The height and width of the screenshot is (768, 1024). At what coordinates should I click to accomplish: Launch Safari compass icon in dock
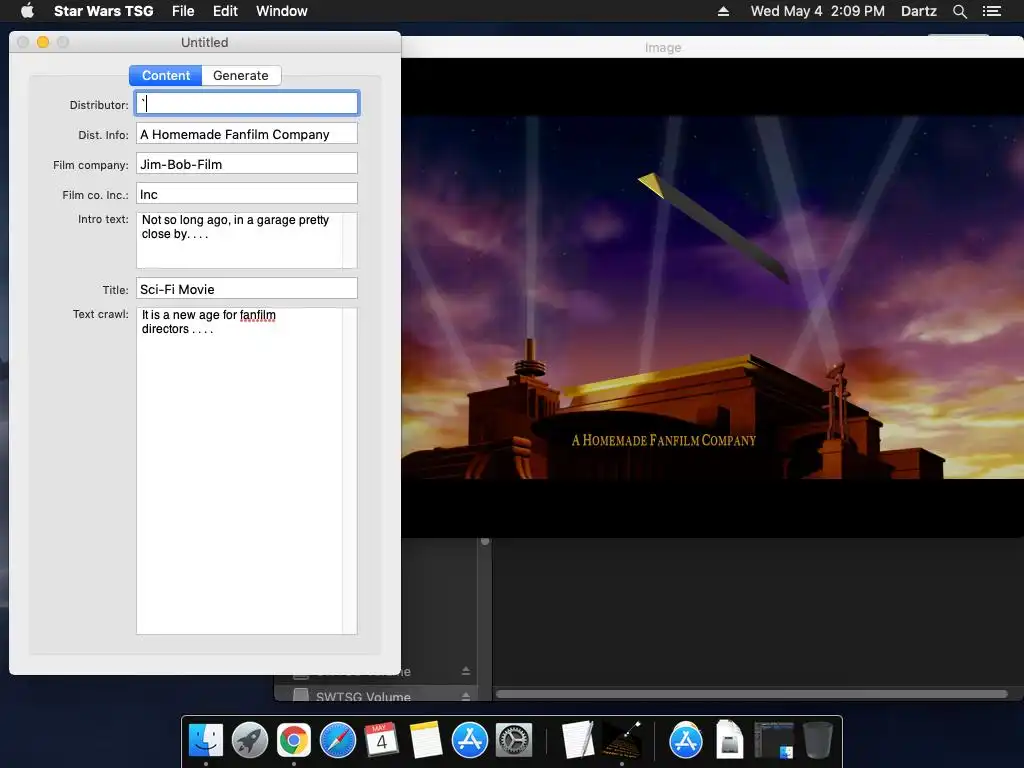point(338,741)
